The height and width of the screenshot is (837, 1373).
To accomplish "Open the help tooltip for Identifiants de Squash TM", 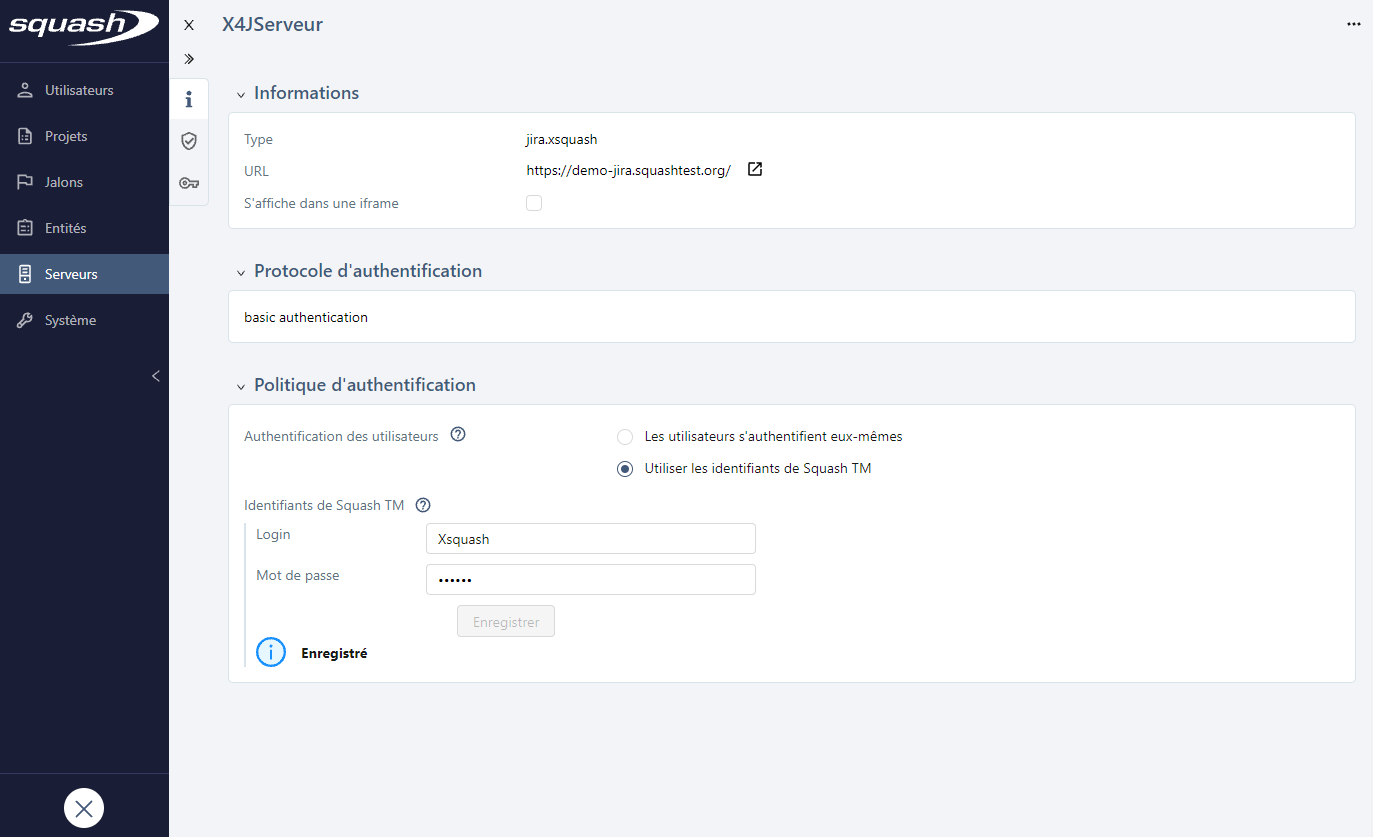I will point(422,505).
